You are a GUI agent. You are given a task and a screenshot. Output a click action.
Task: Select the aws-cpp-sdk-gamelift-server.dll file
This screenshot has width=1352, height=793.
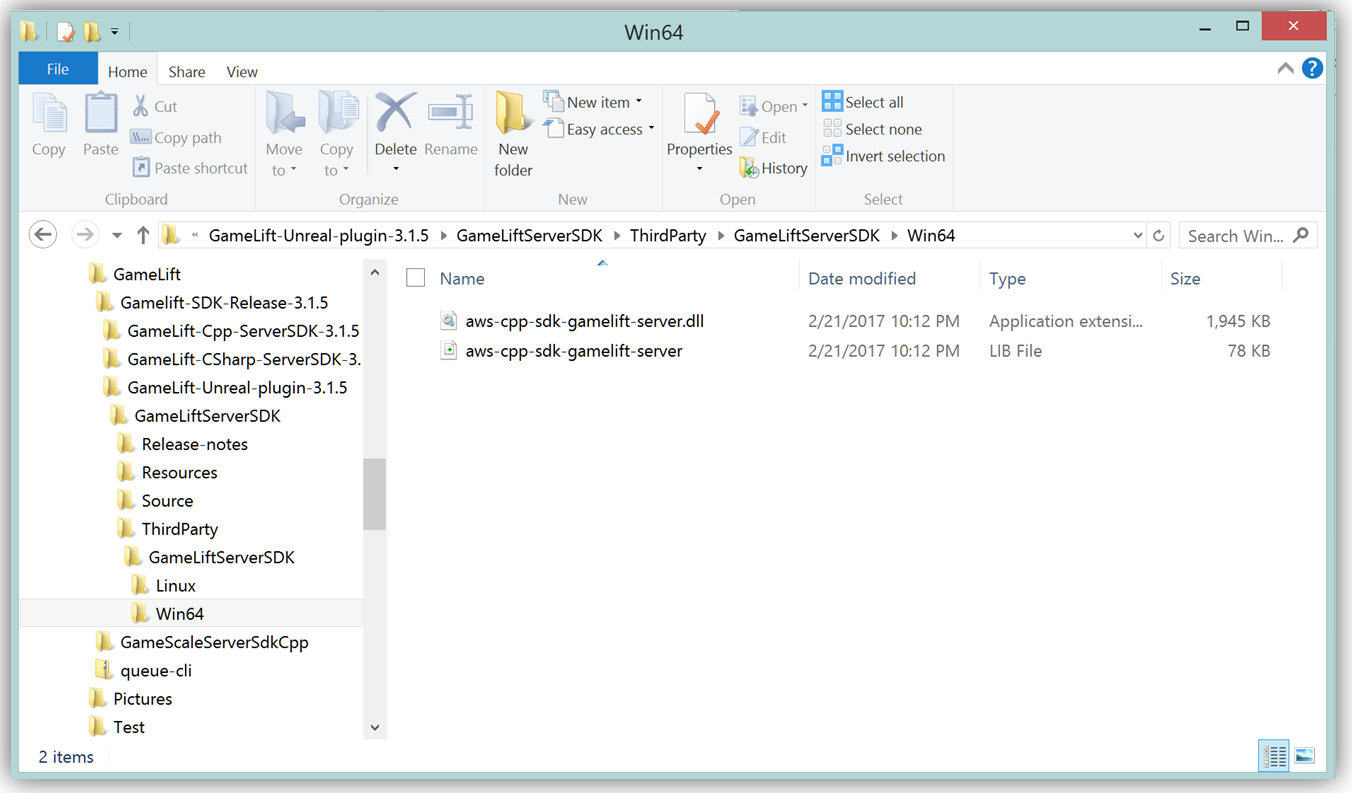tap(584, 321)
